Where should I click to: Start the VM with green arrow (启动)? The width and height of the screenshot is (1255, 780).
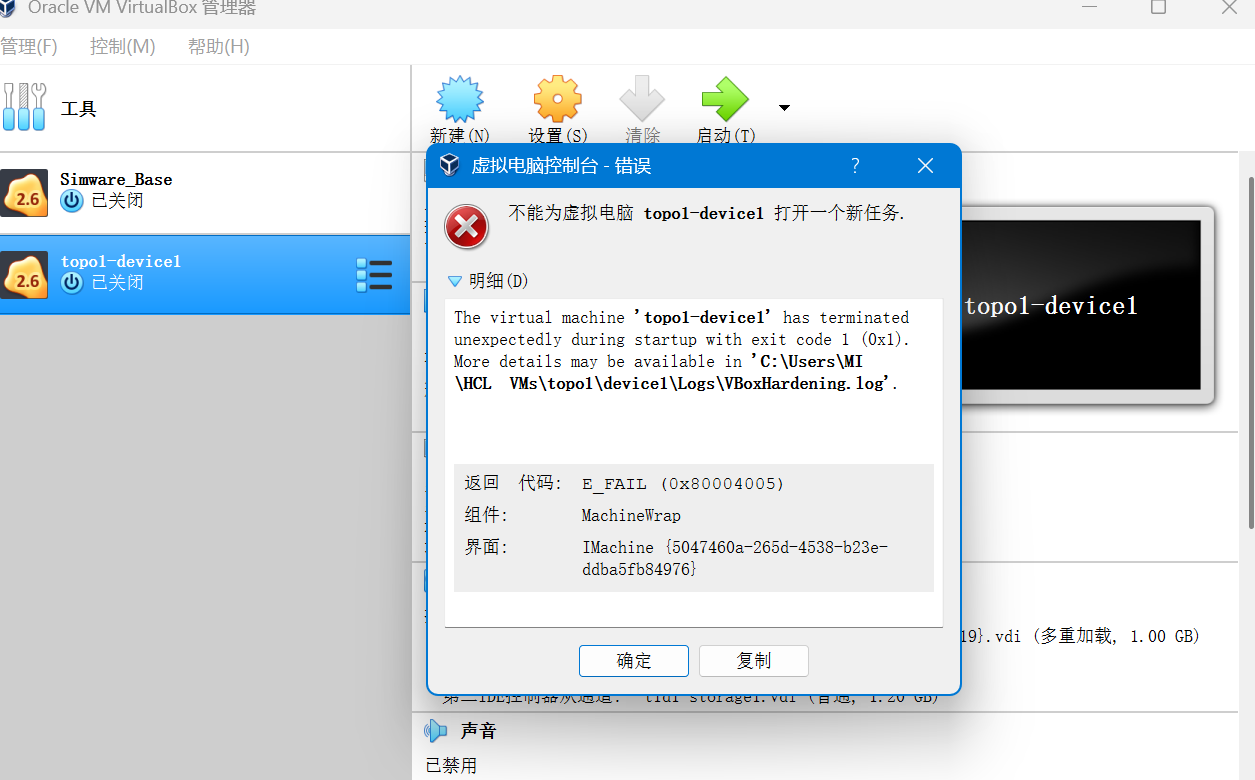coord(725,100)
